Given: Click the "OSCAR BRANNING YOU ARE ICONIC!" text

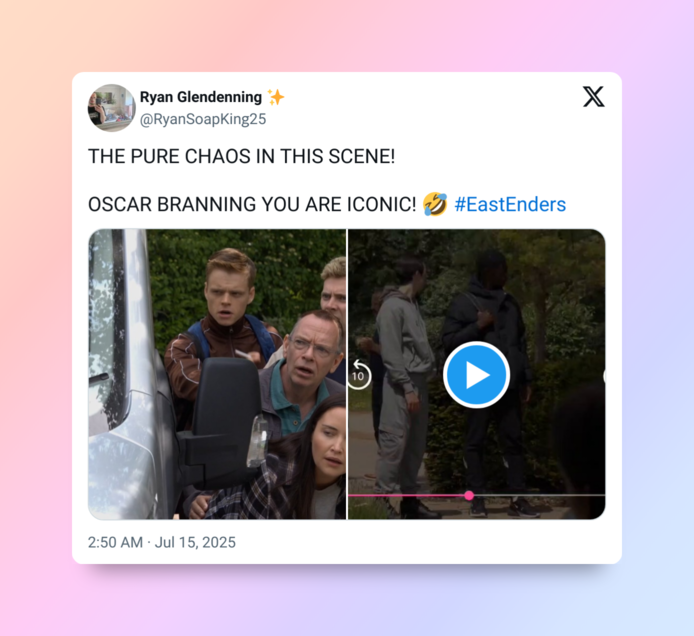Looking at the screenshot, I should pyautogui.click(x=252, y=204).
